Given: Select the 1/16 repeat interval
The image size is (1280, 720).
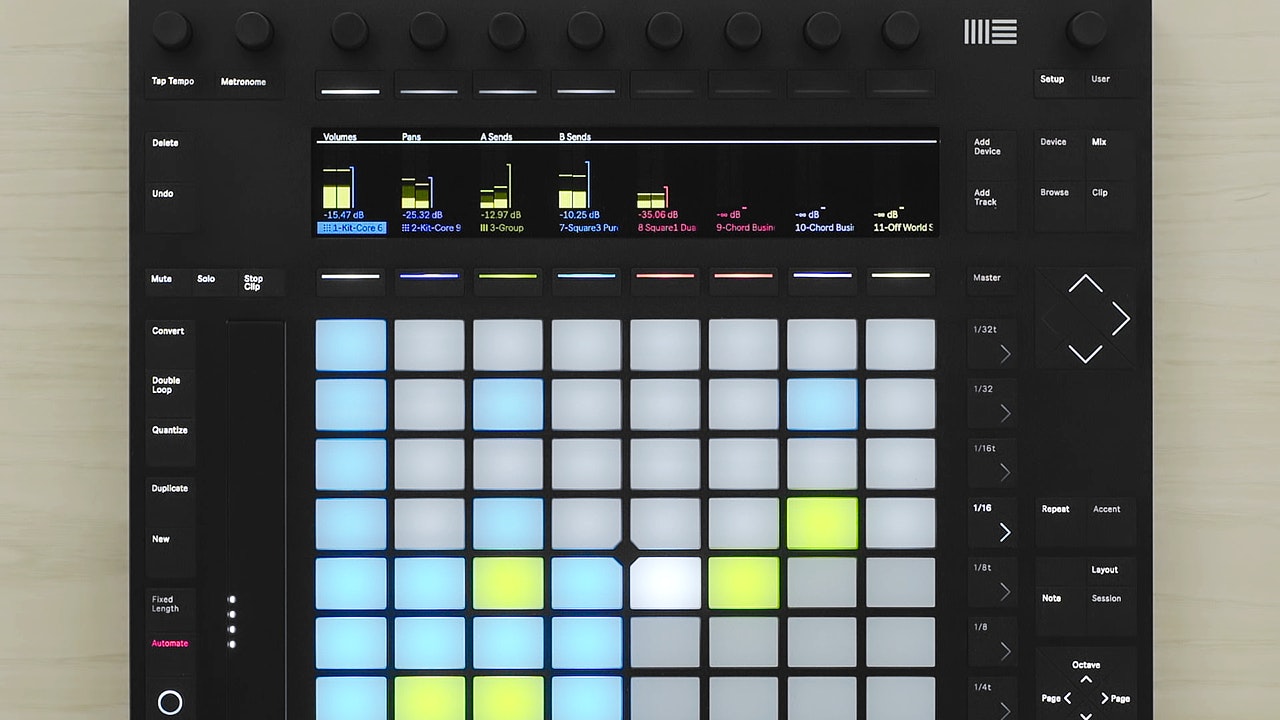Looking at the screenshot, I should [x=992, y=522].
